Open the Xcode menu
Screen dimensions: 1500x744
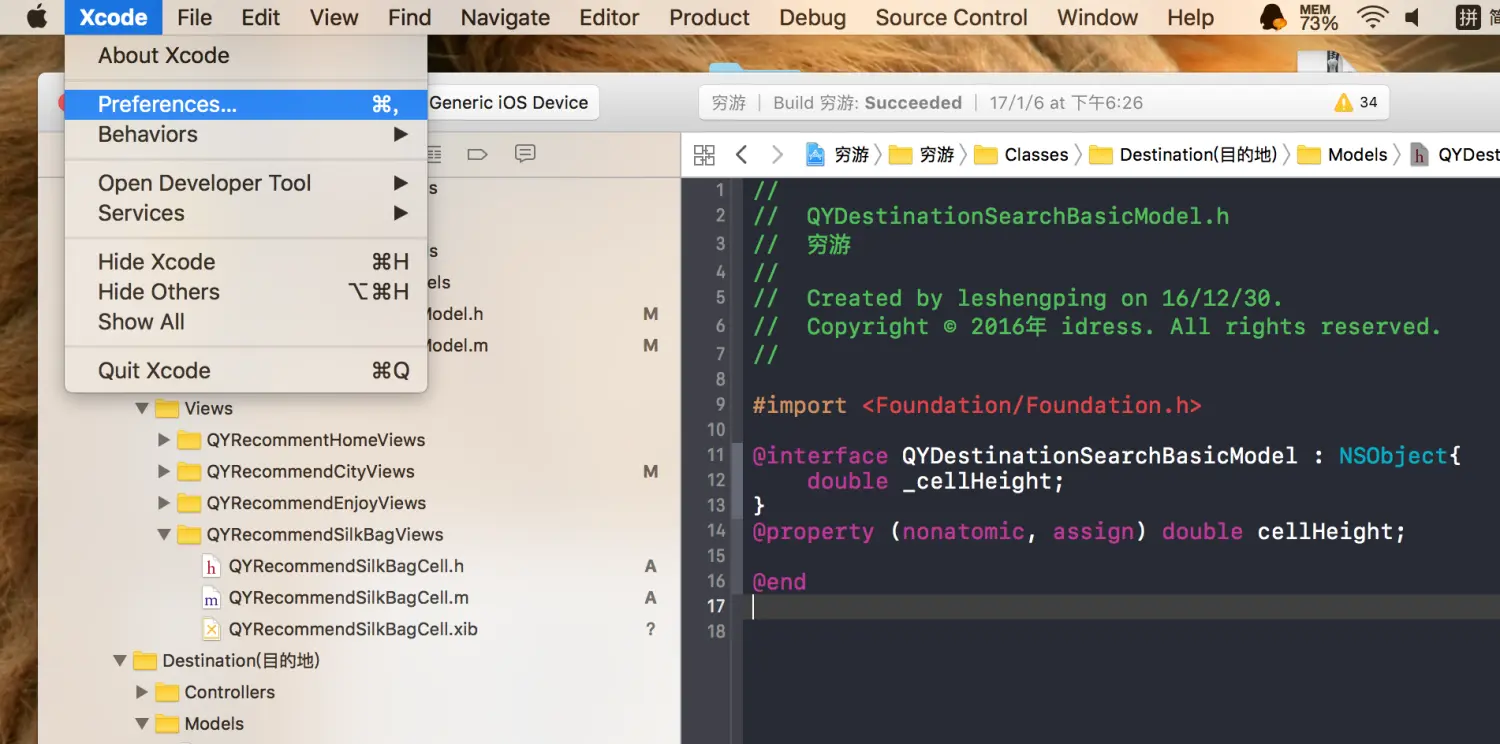tap(113, 17)
